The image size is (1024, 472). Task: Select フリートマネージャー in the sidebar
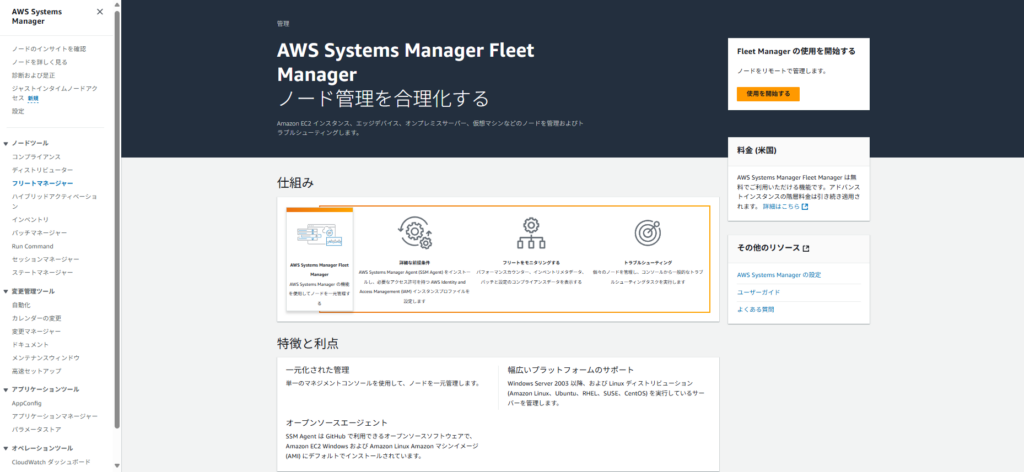pyautogui.click(x=42, y=183)
